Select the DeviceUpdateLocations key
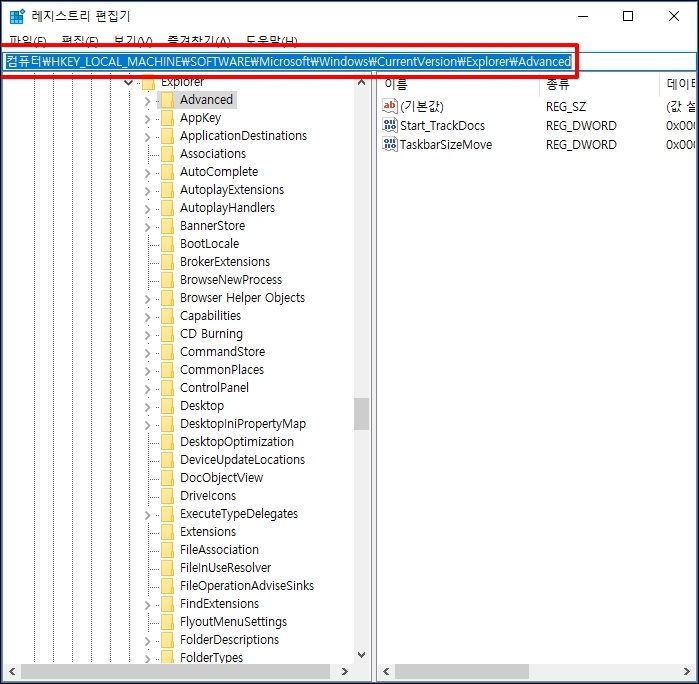The image size is (699, 684). [x=243, y=460]
